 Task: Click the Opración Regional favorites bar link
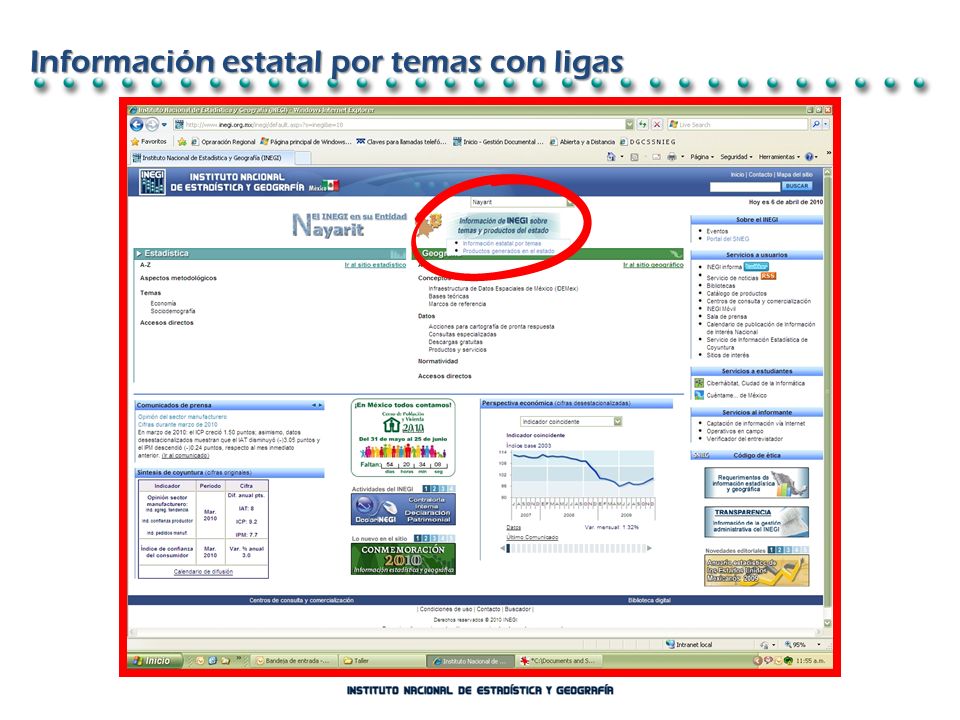(x=223, y=141)
